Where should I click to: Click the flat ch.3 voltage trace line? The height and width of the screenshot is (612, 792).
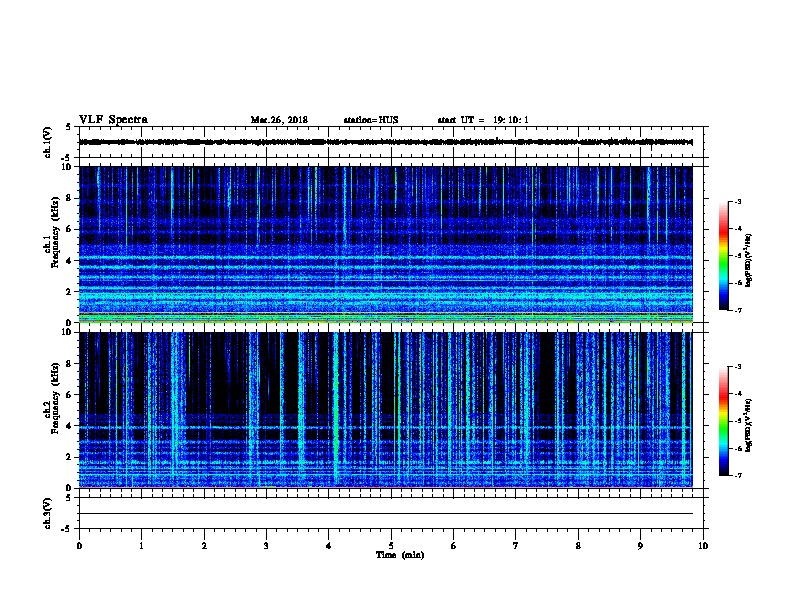(x=385, y=514)
